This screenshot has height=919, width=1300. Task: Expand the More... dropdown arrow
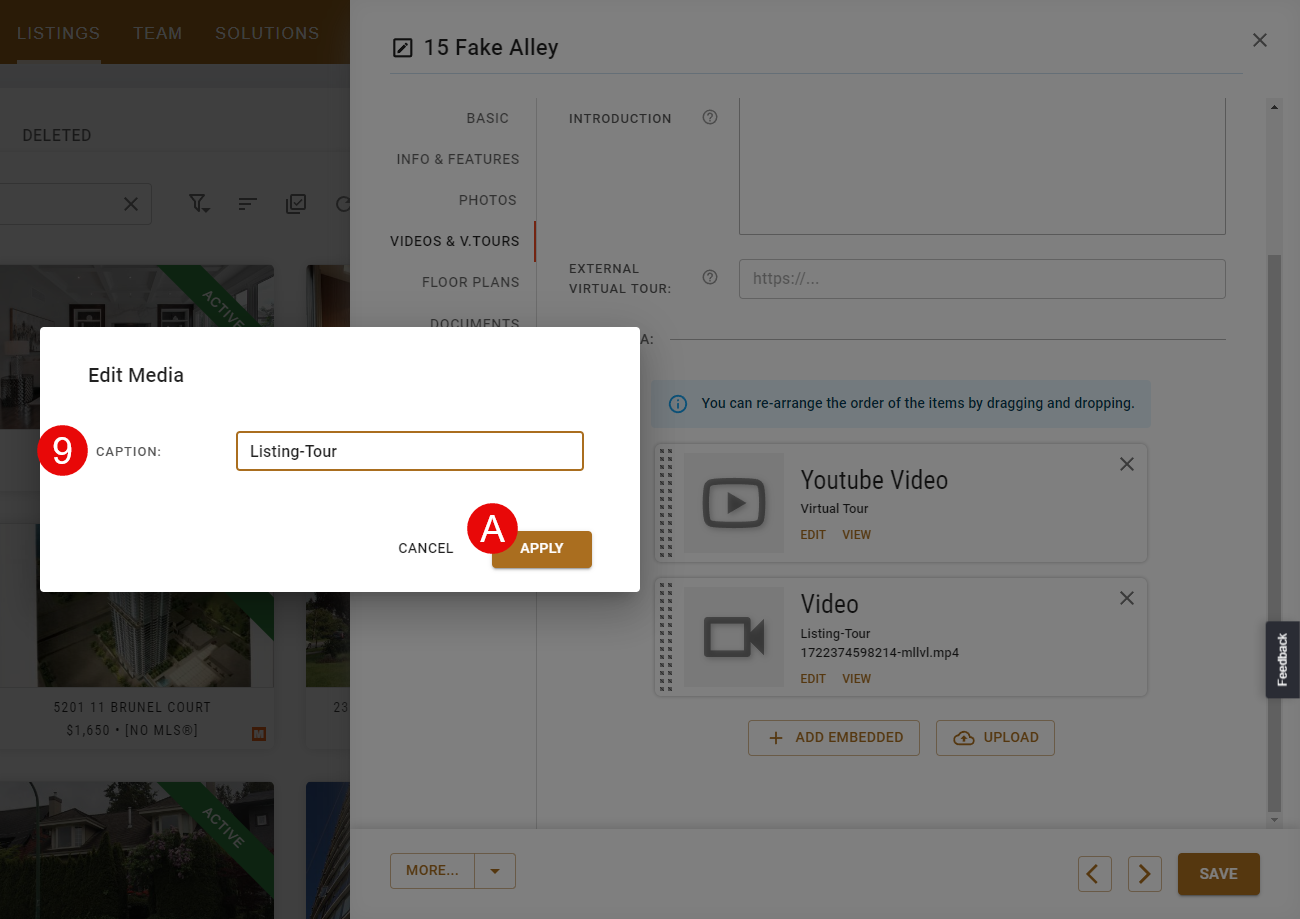(495, 871)
